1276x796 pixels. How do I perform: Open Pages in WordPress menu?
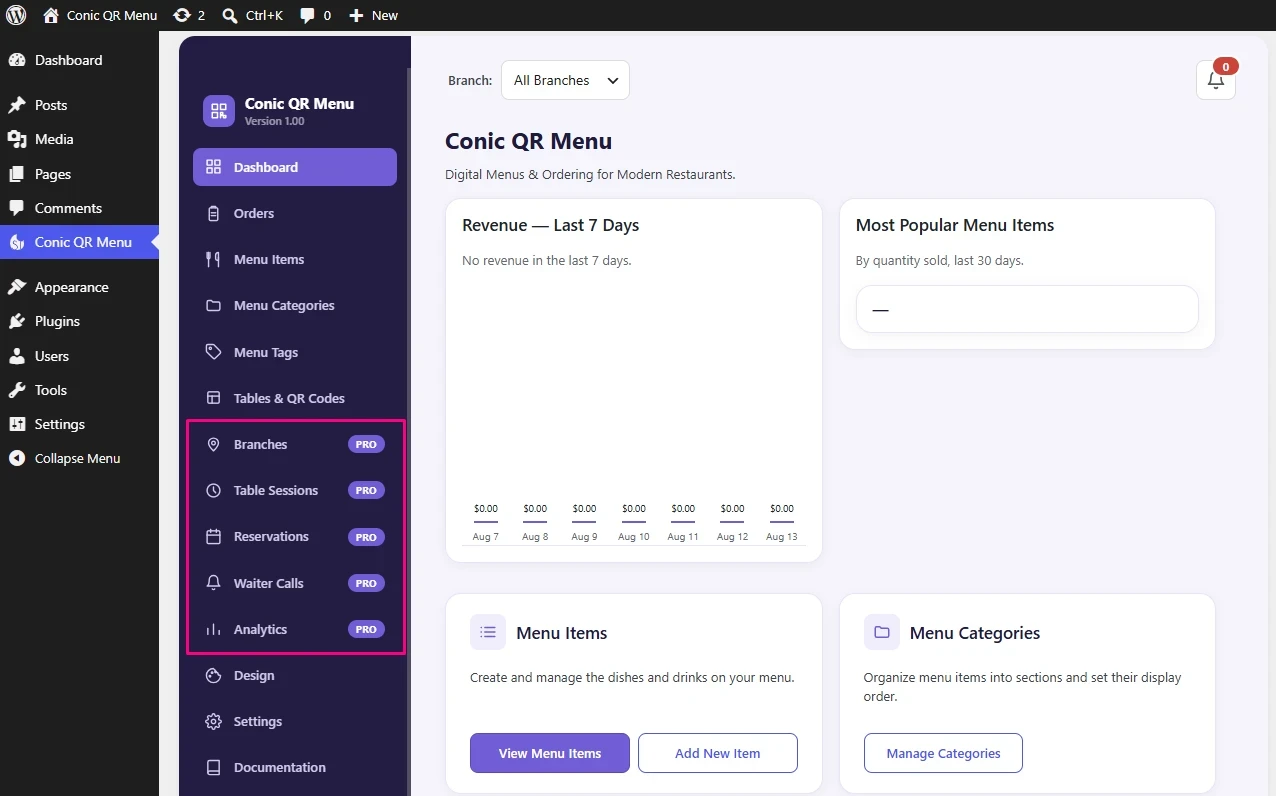(80, 174)
